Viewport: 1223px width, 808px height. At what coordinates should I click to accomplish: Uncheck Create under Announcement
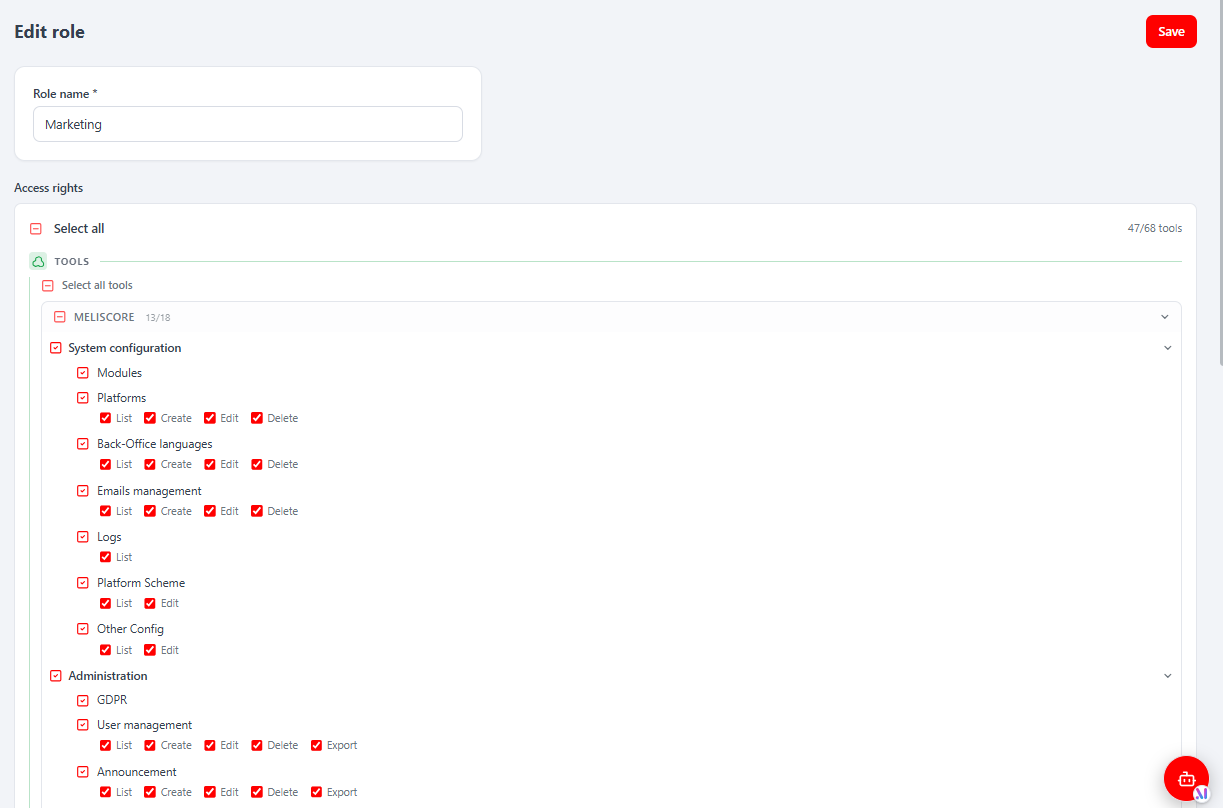pyautogui.click(x=150, y=792)
